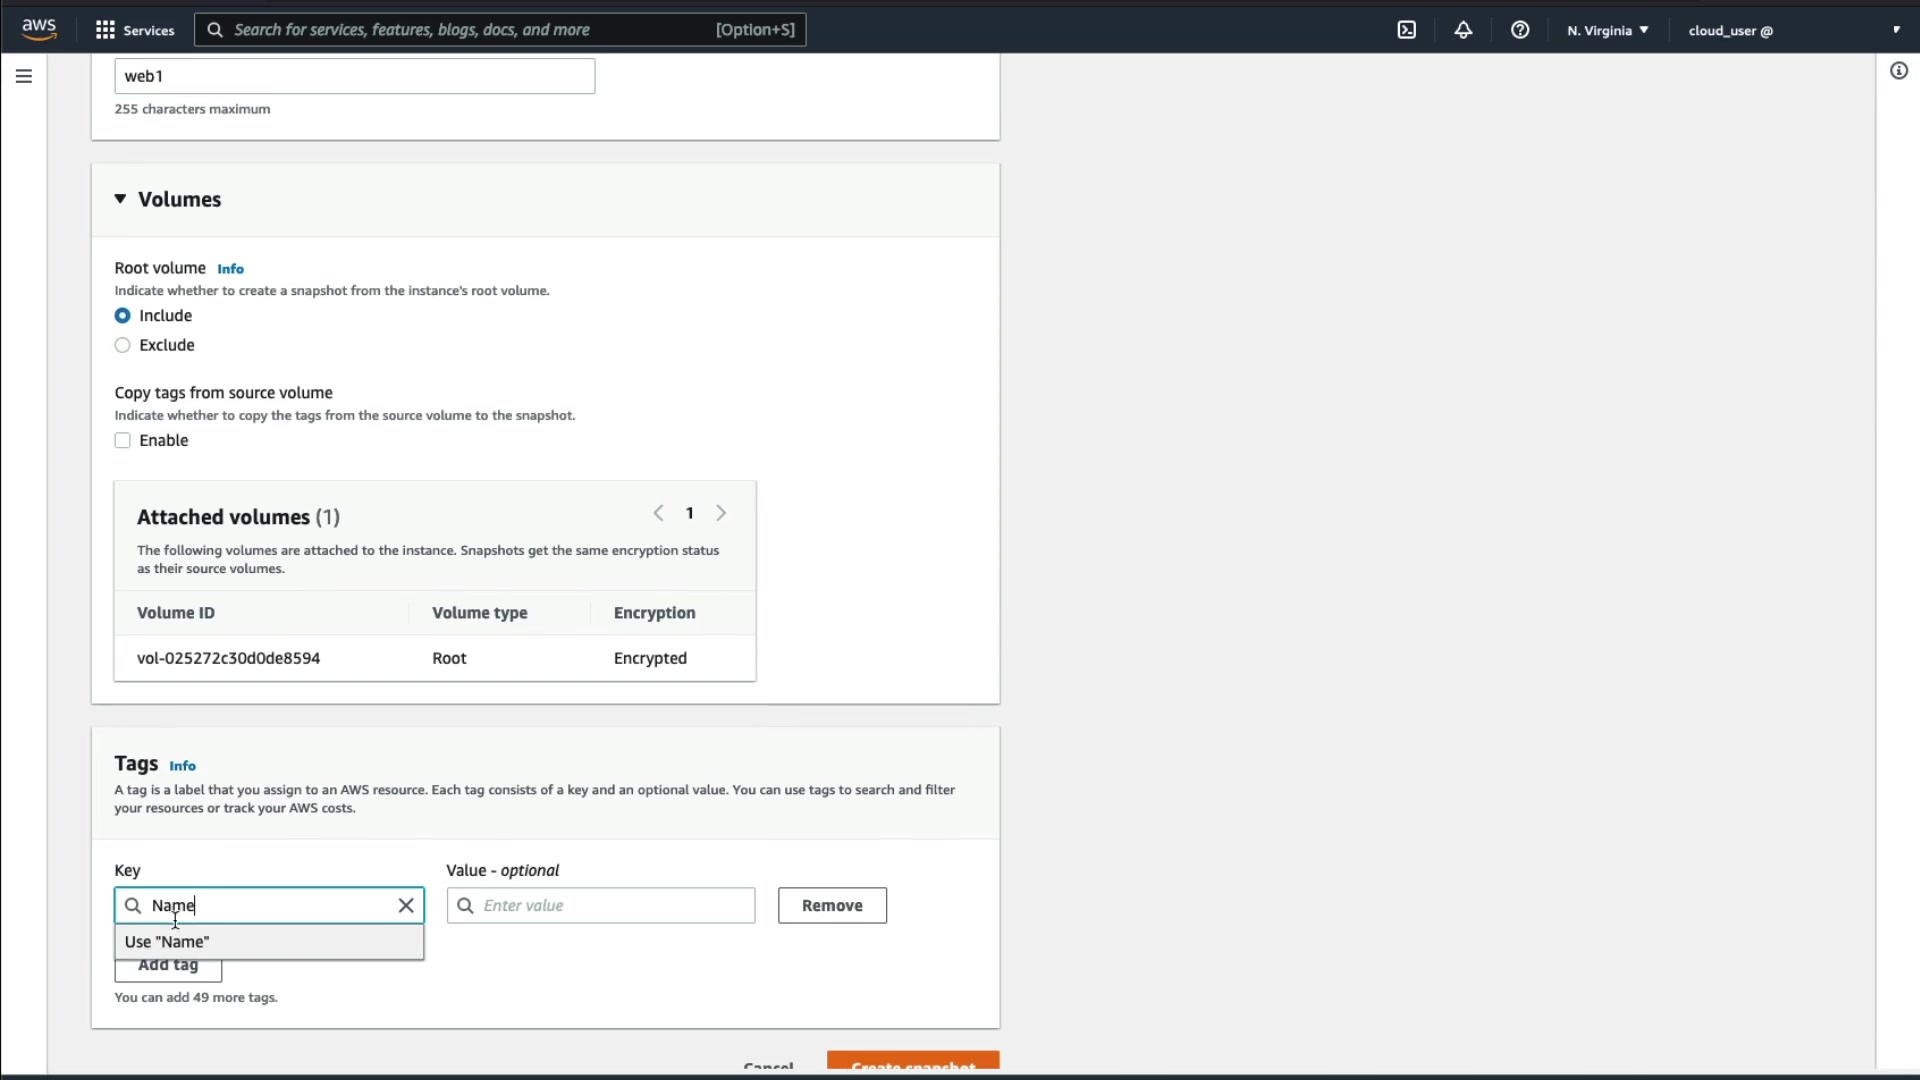
Task: Click the tag Value input field
Action: (612, 905)
